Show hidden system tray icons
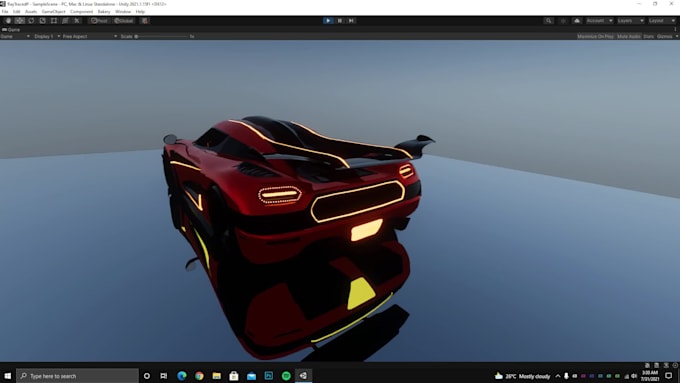 (558, 376)
